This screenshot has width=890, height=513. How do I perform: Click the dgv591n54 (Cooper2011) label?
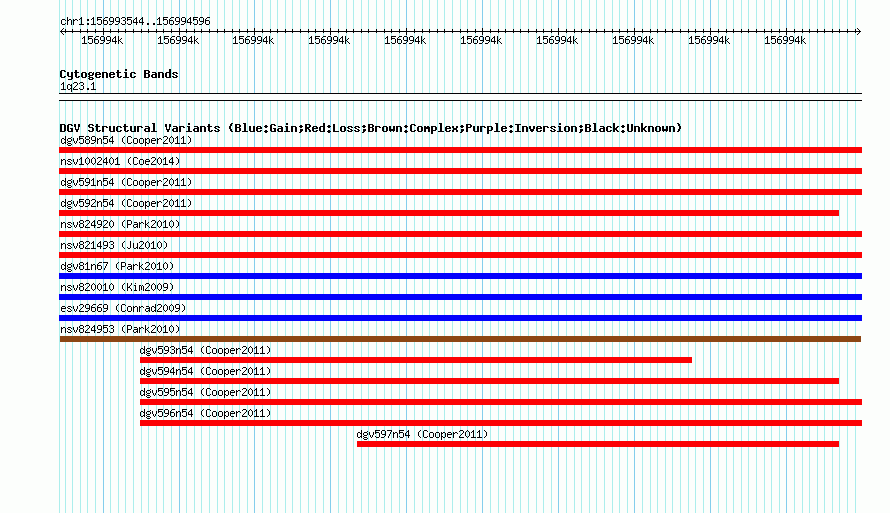pos(126,182)
